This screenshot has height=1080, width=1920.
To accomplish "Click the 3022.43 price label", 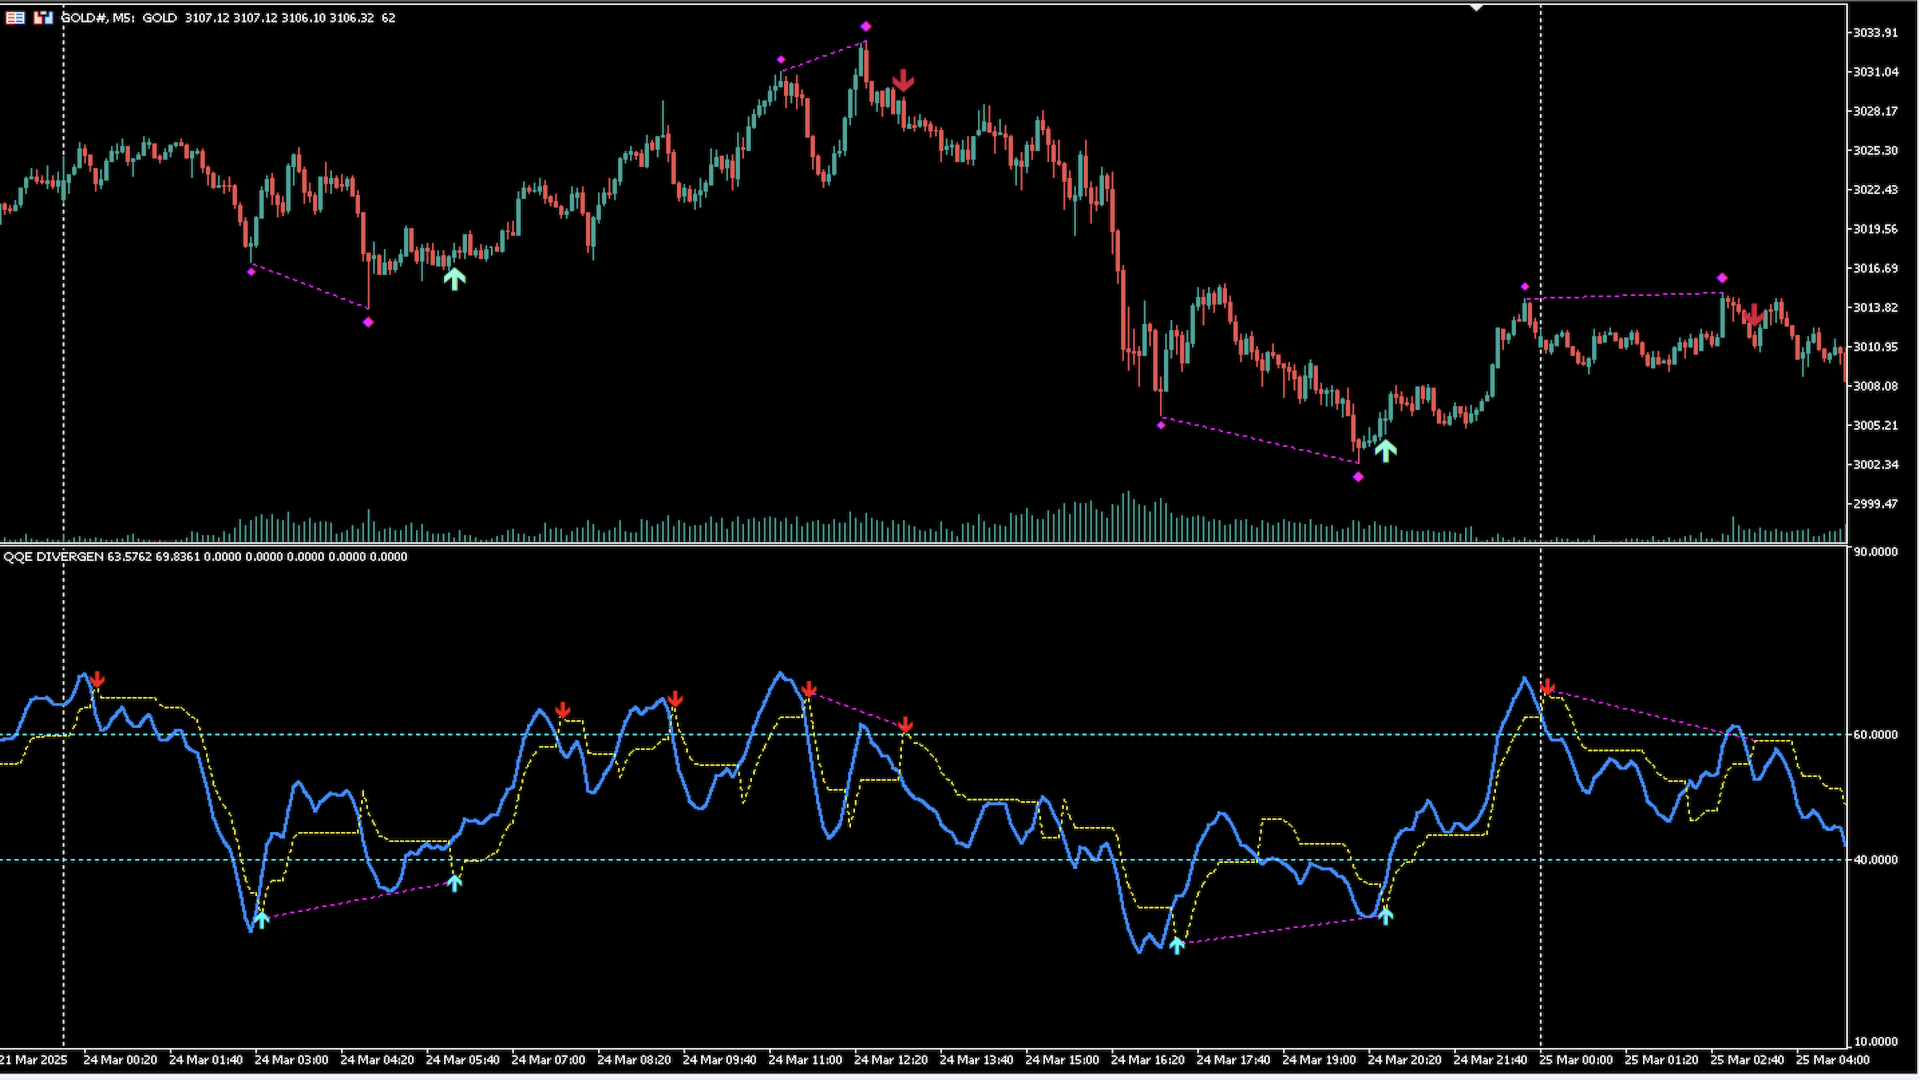I will coord(1875,190).
